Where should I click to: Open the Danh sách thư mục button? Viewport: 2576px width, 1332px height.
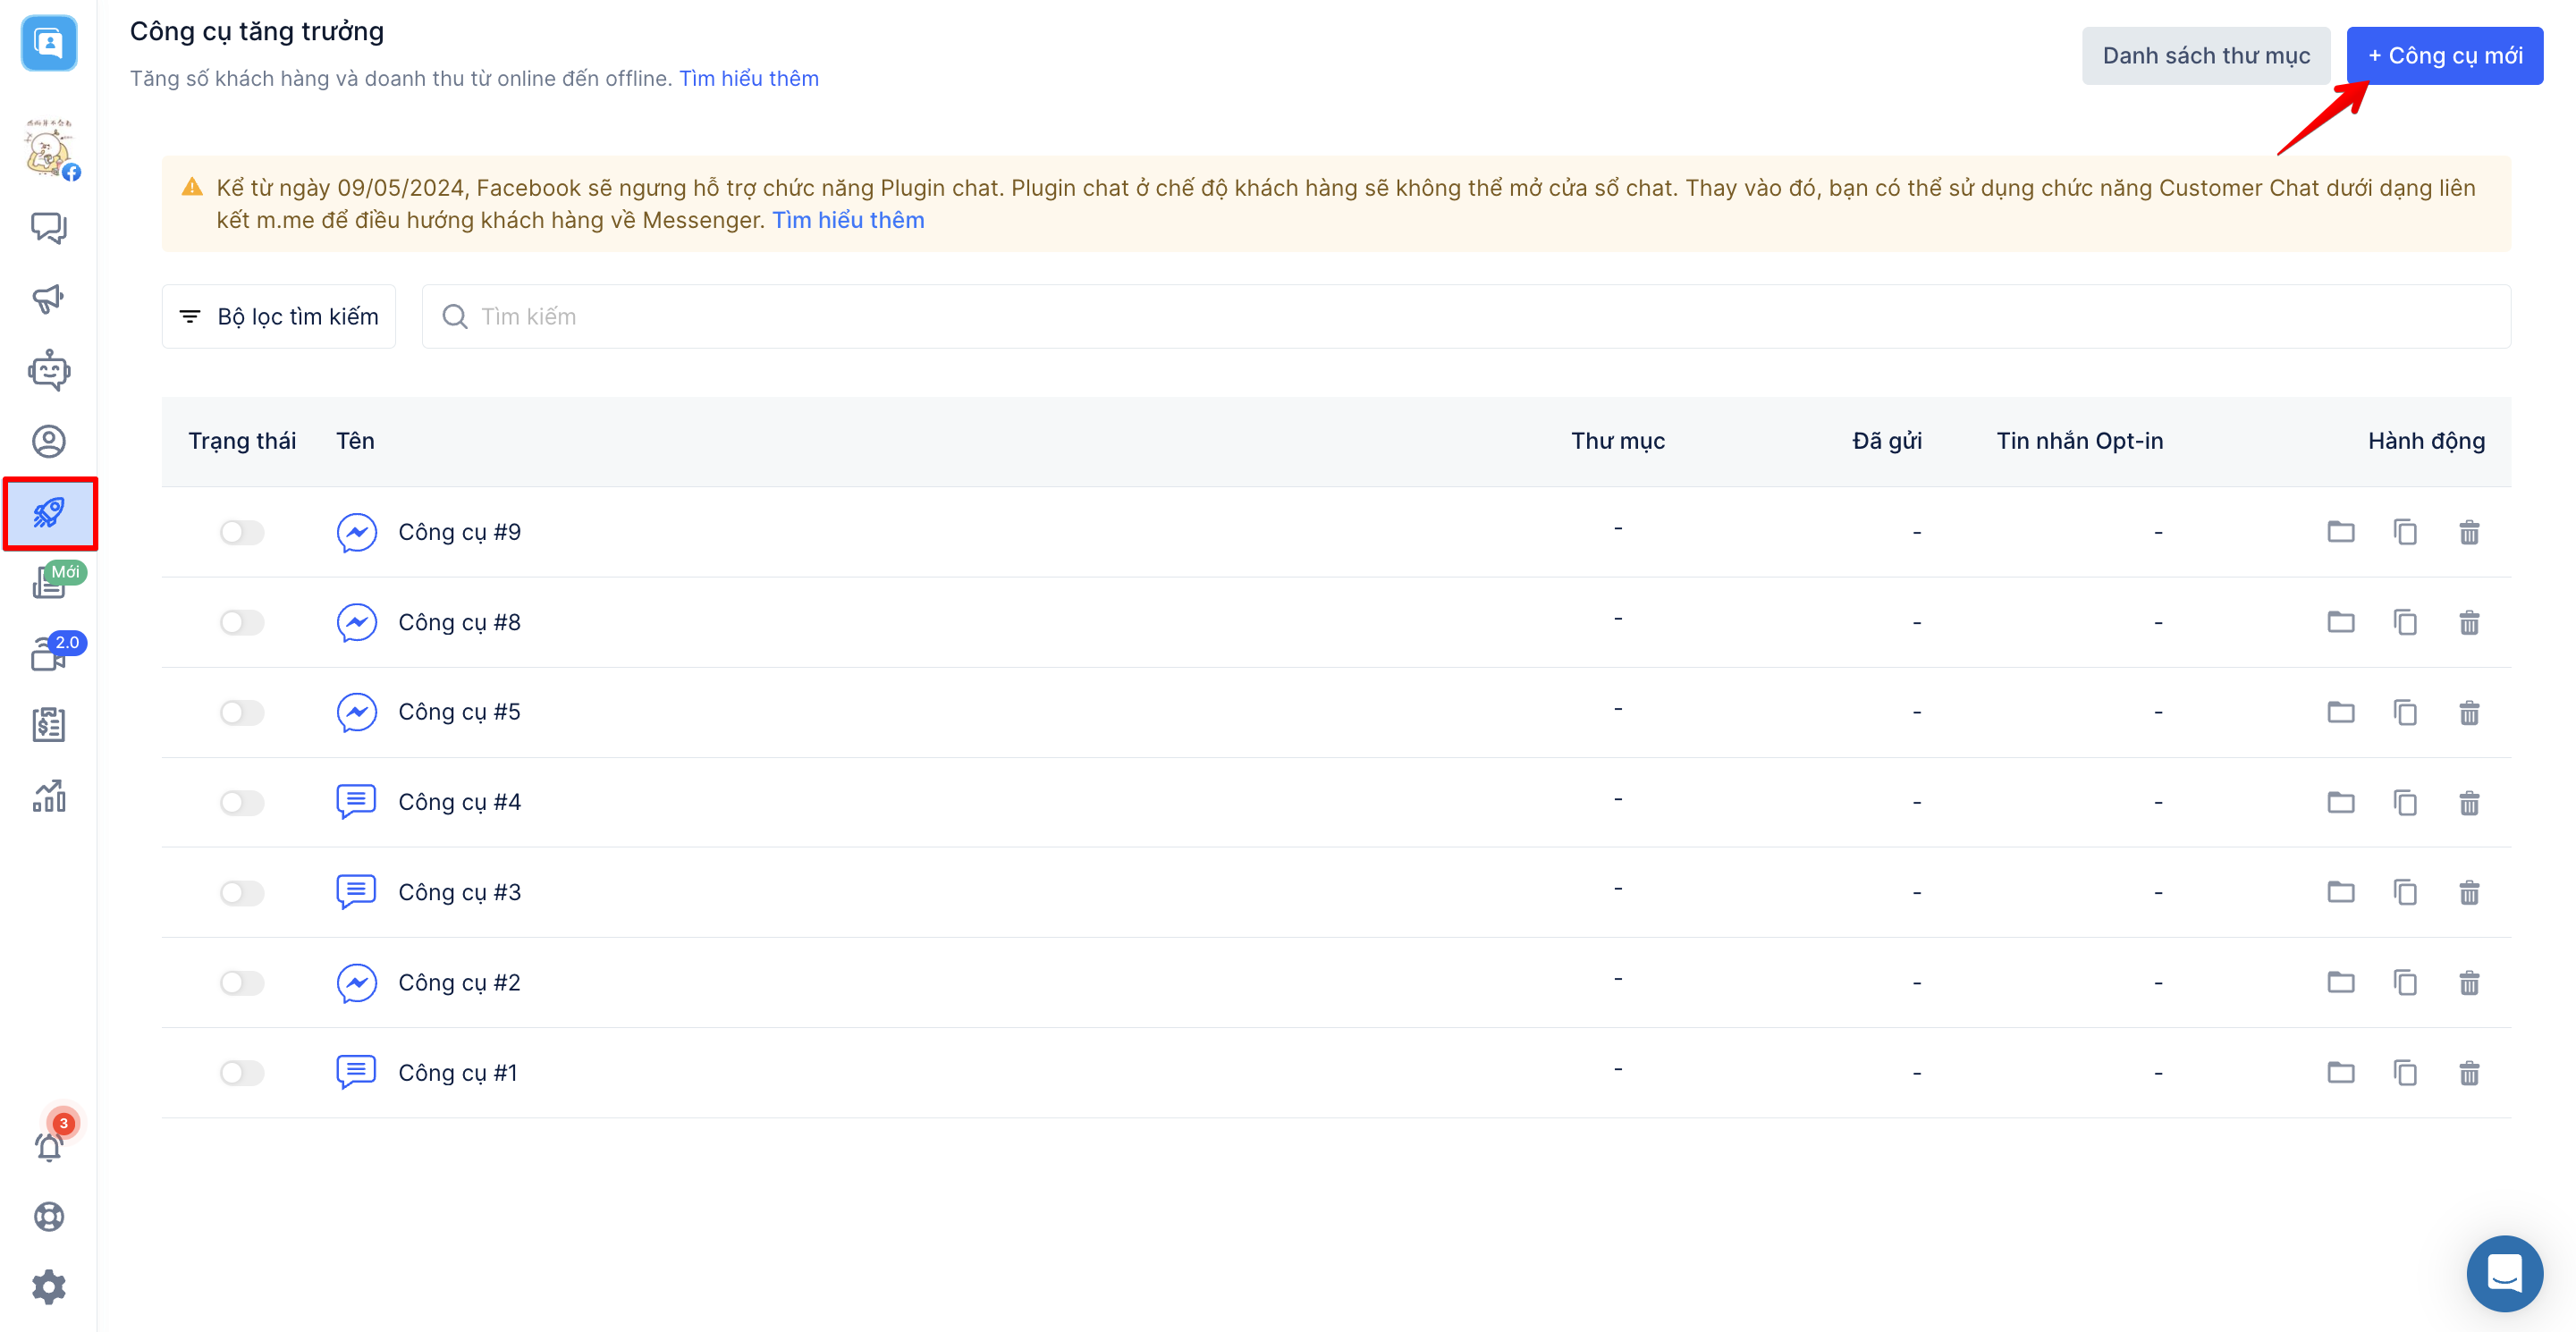(x=2205, y=56)
